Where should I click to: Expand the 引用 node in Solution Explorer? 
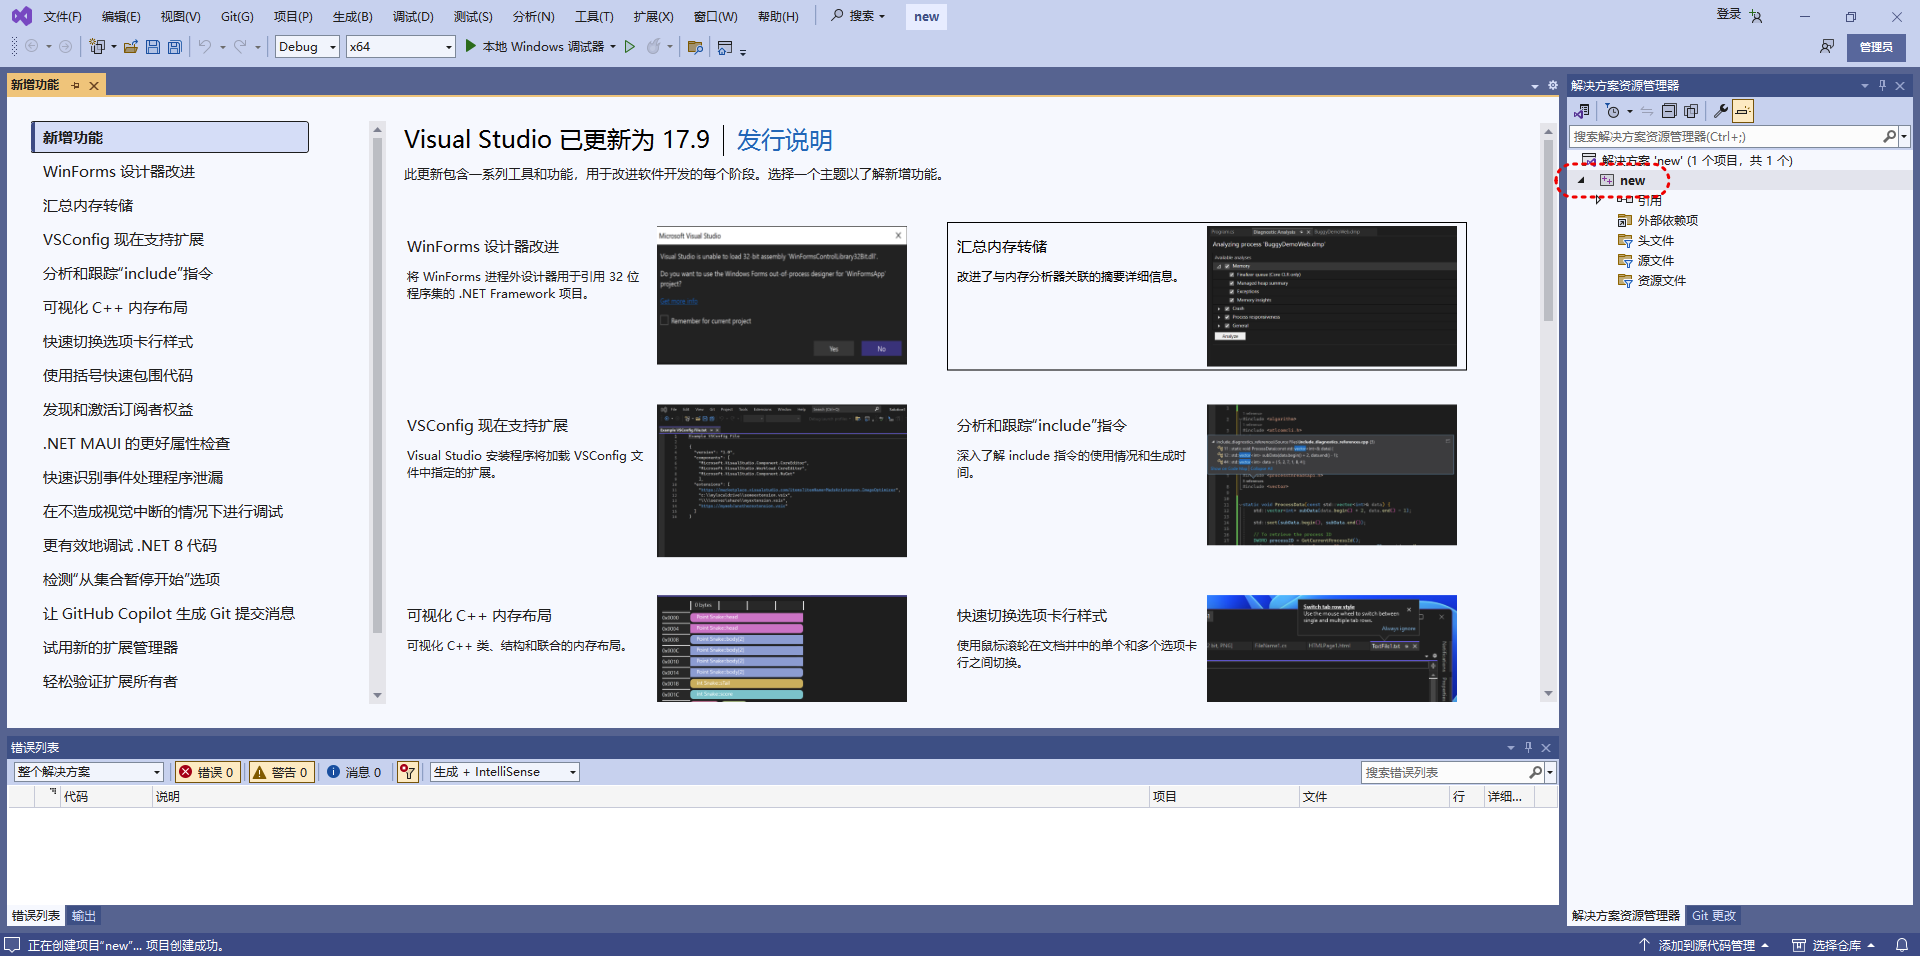coord(1600,200)
